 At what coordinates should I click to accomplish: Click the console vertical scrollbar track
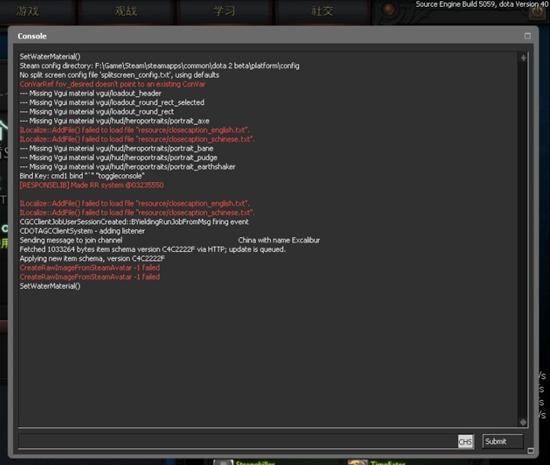tap(523, 240)
